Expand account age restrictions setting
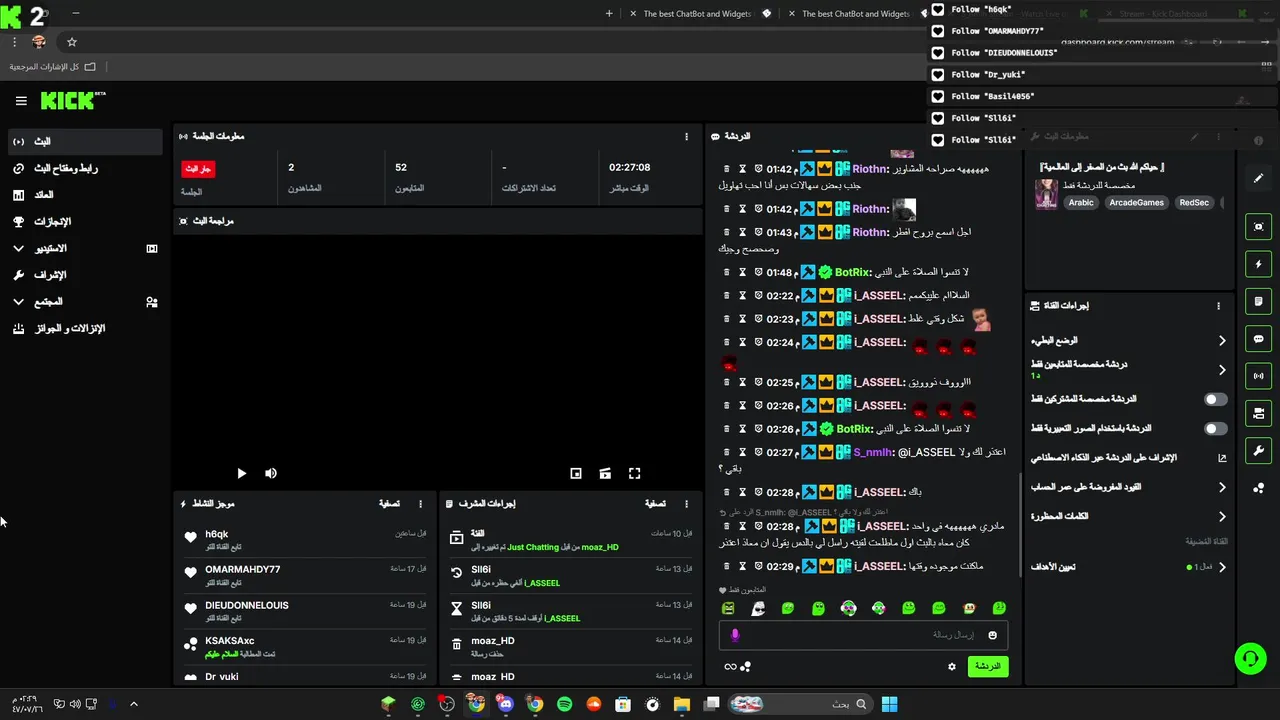 (x=1222, y=487)
